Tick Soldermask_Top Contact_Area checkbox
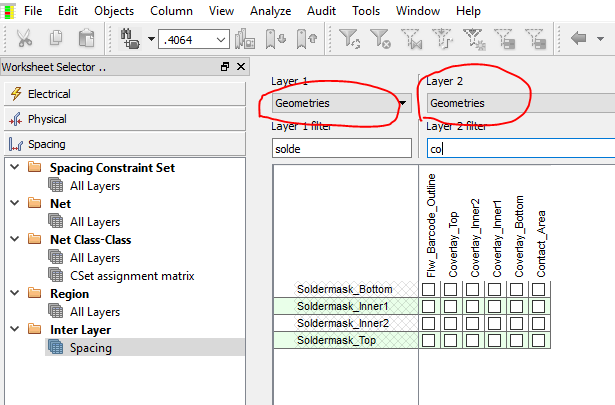This screenshot has height=405, width=615. [538, 340]
